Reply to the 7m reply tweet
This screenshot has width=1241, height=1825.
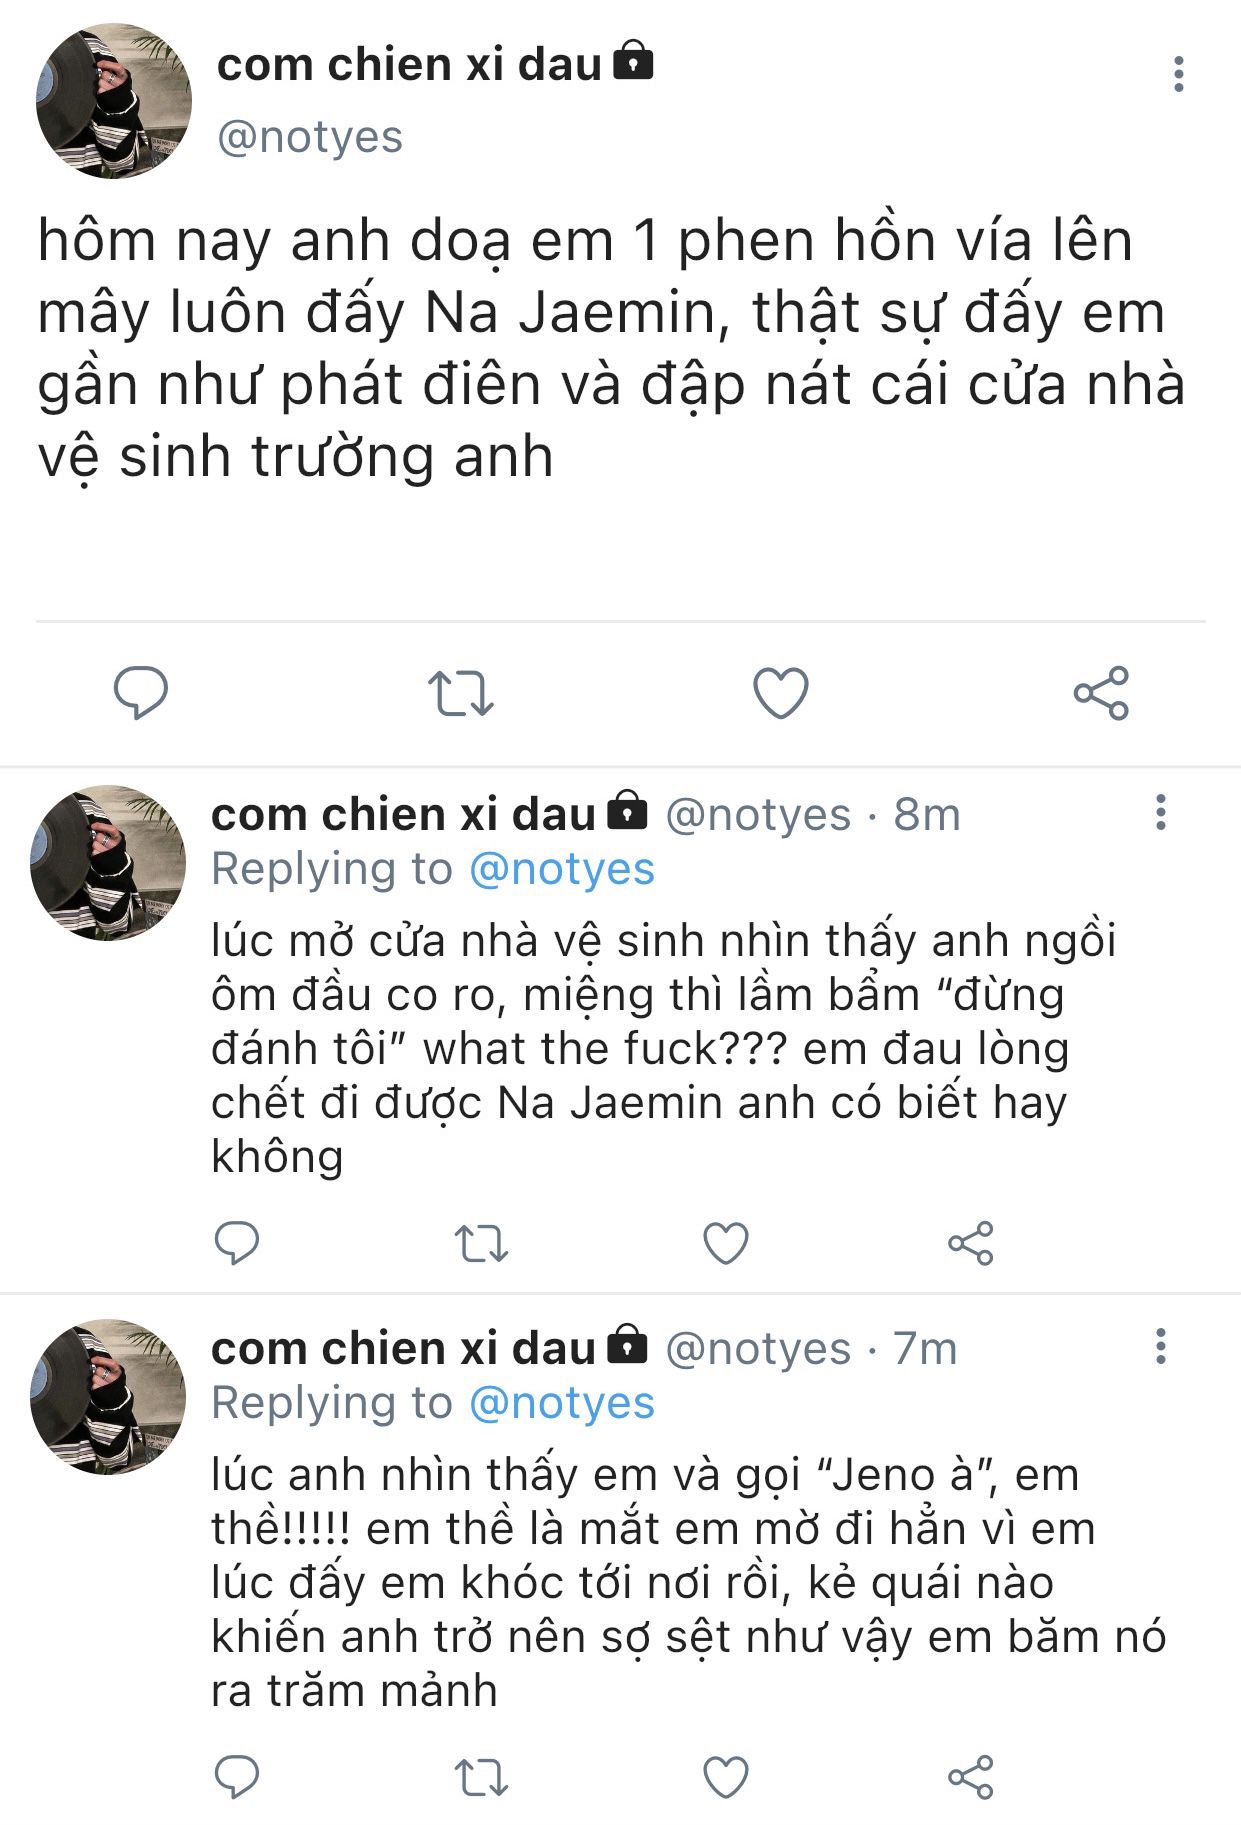pyautogui.click(x=237, y=1777)
